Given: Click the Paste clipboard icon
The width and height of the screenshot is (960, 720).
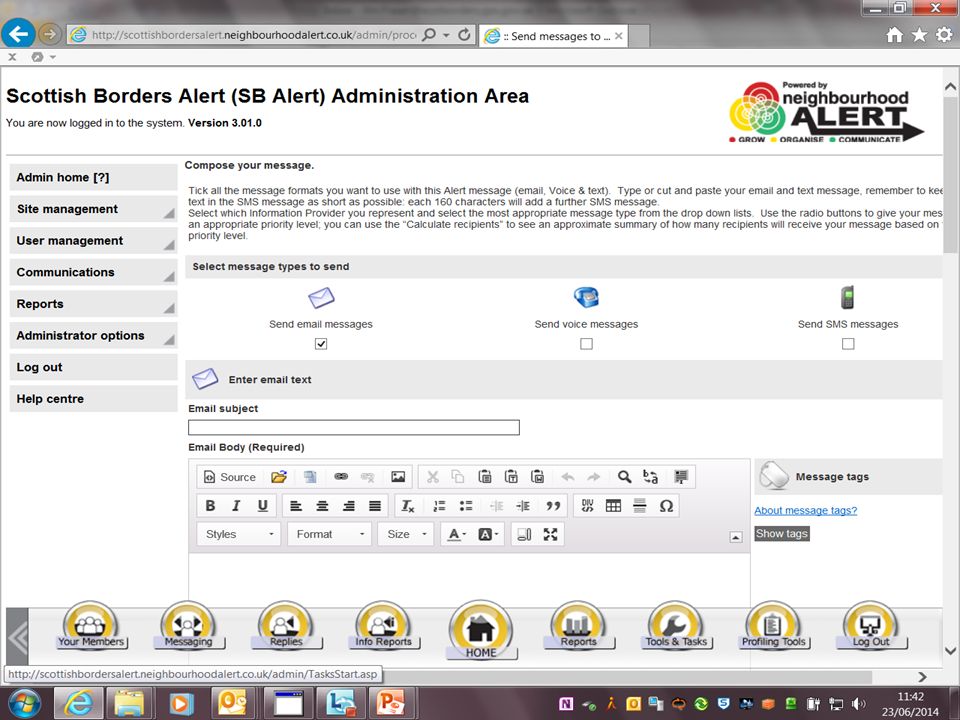Looking at the screenshot, I should point(485,476).
